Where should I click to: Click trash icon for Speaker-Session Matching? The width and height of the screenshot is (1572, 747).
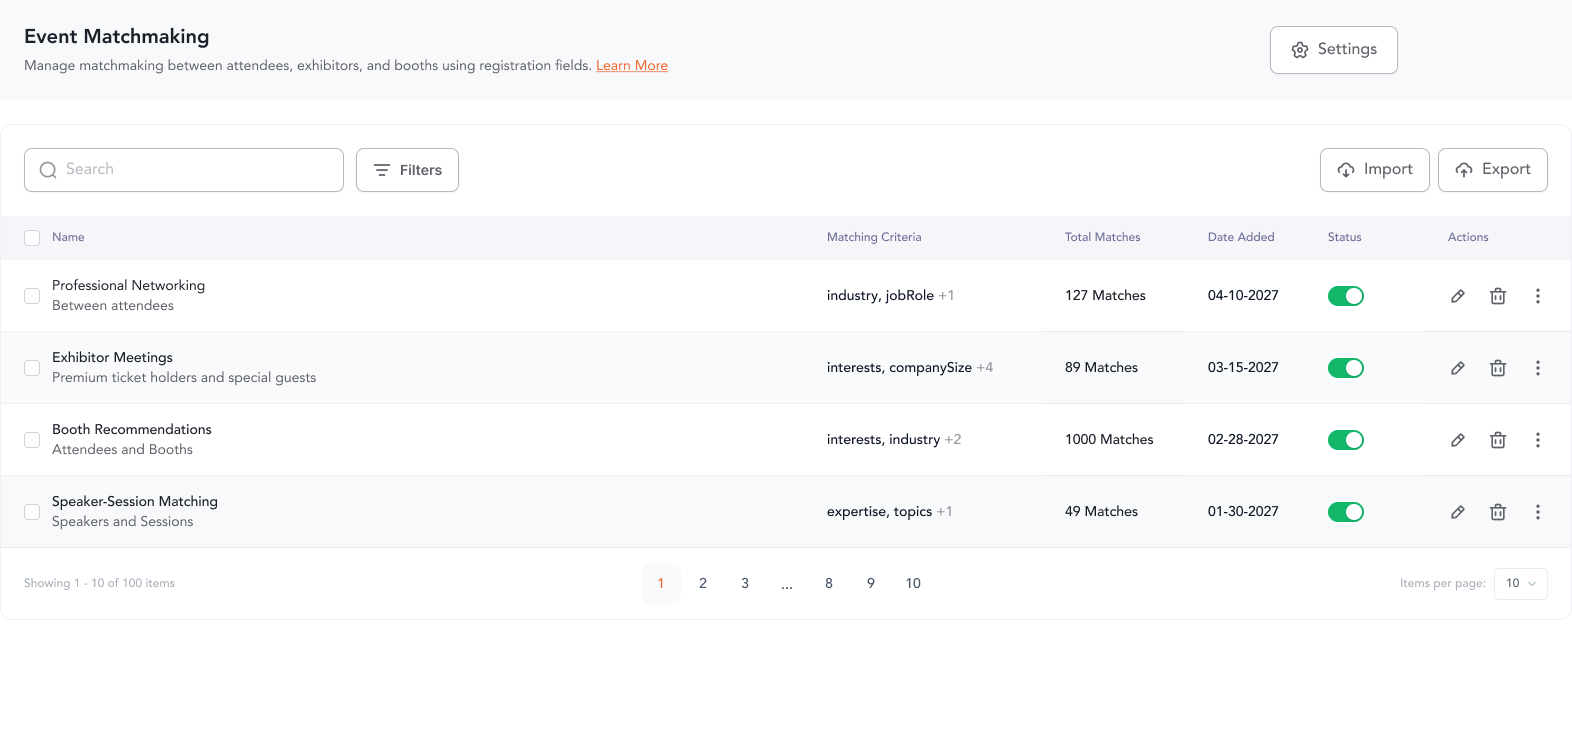point(1498,512)
